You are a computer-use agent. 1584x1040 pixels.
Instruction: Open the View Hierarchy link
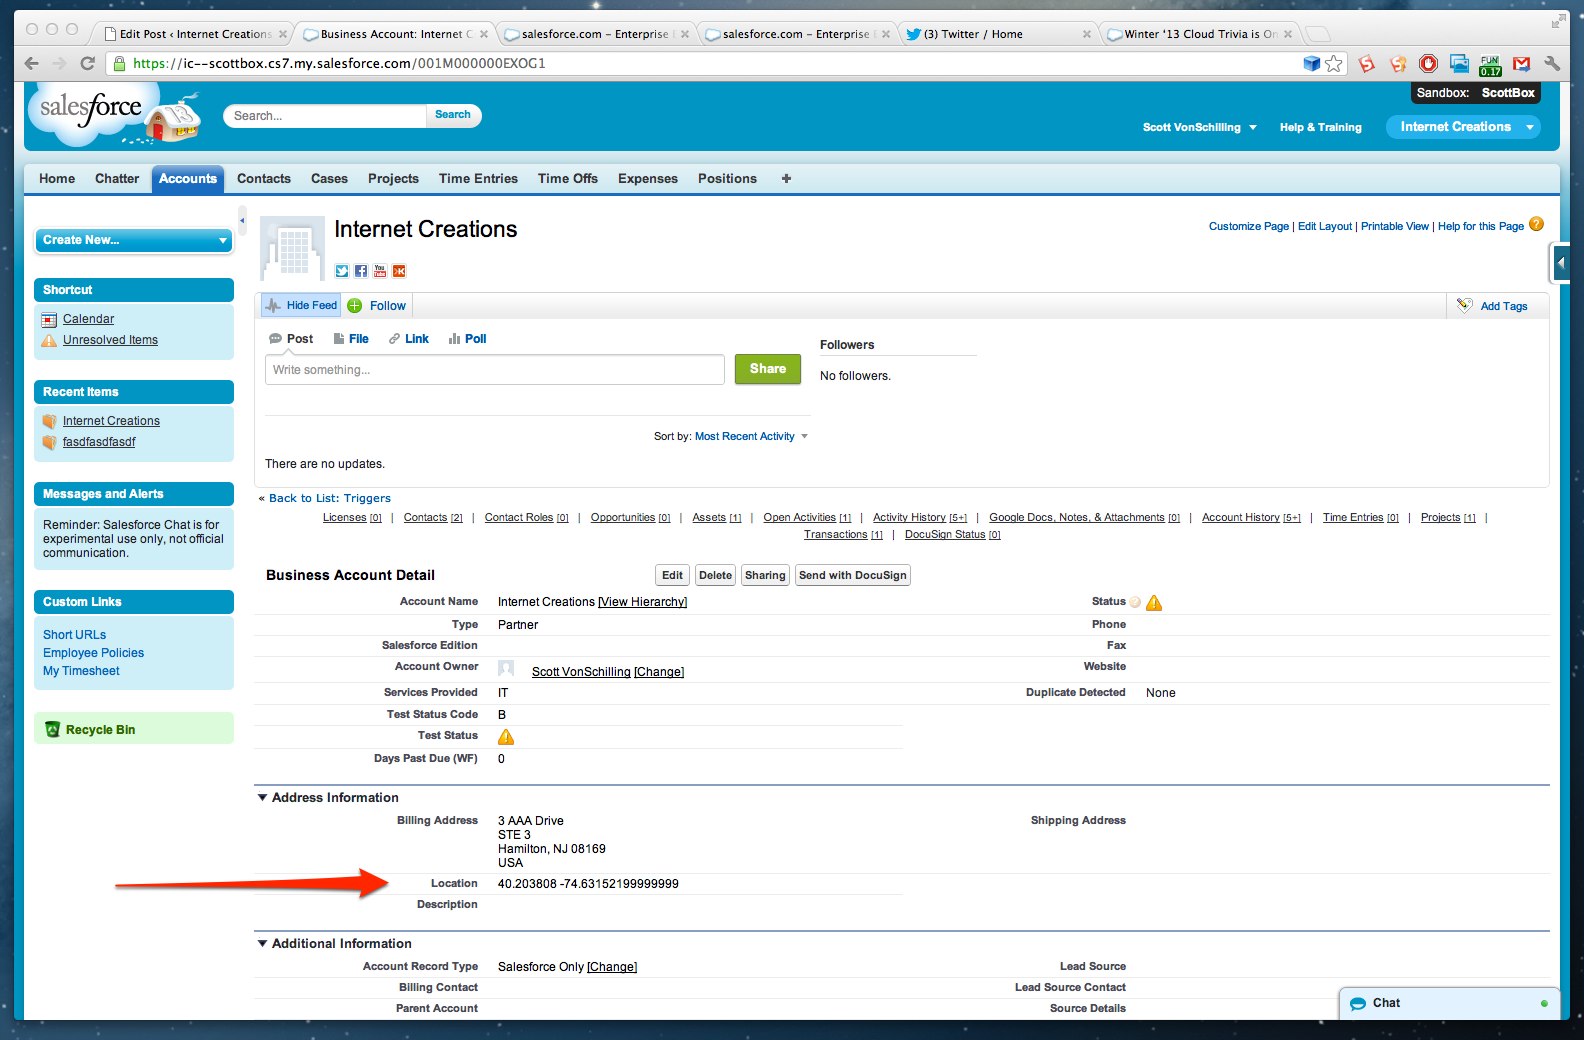[x=643, y=602]
